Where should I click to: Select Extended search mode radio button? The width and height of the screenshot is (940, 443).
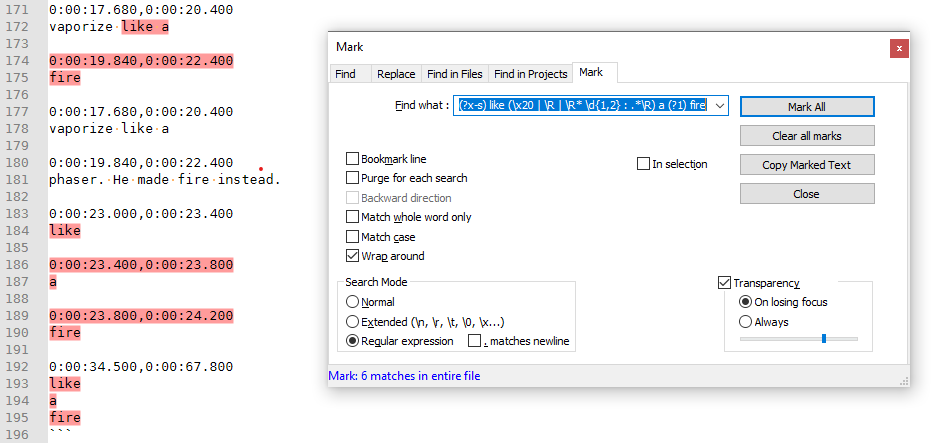353,322
